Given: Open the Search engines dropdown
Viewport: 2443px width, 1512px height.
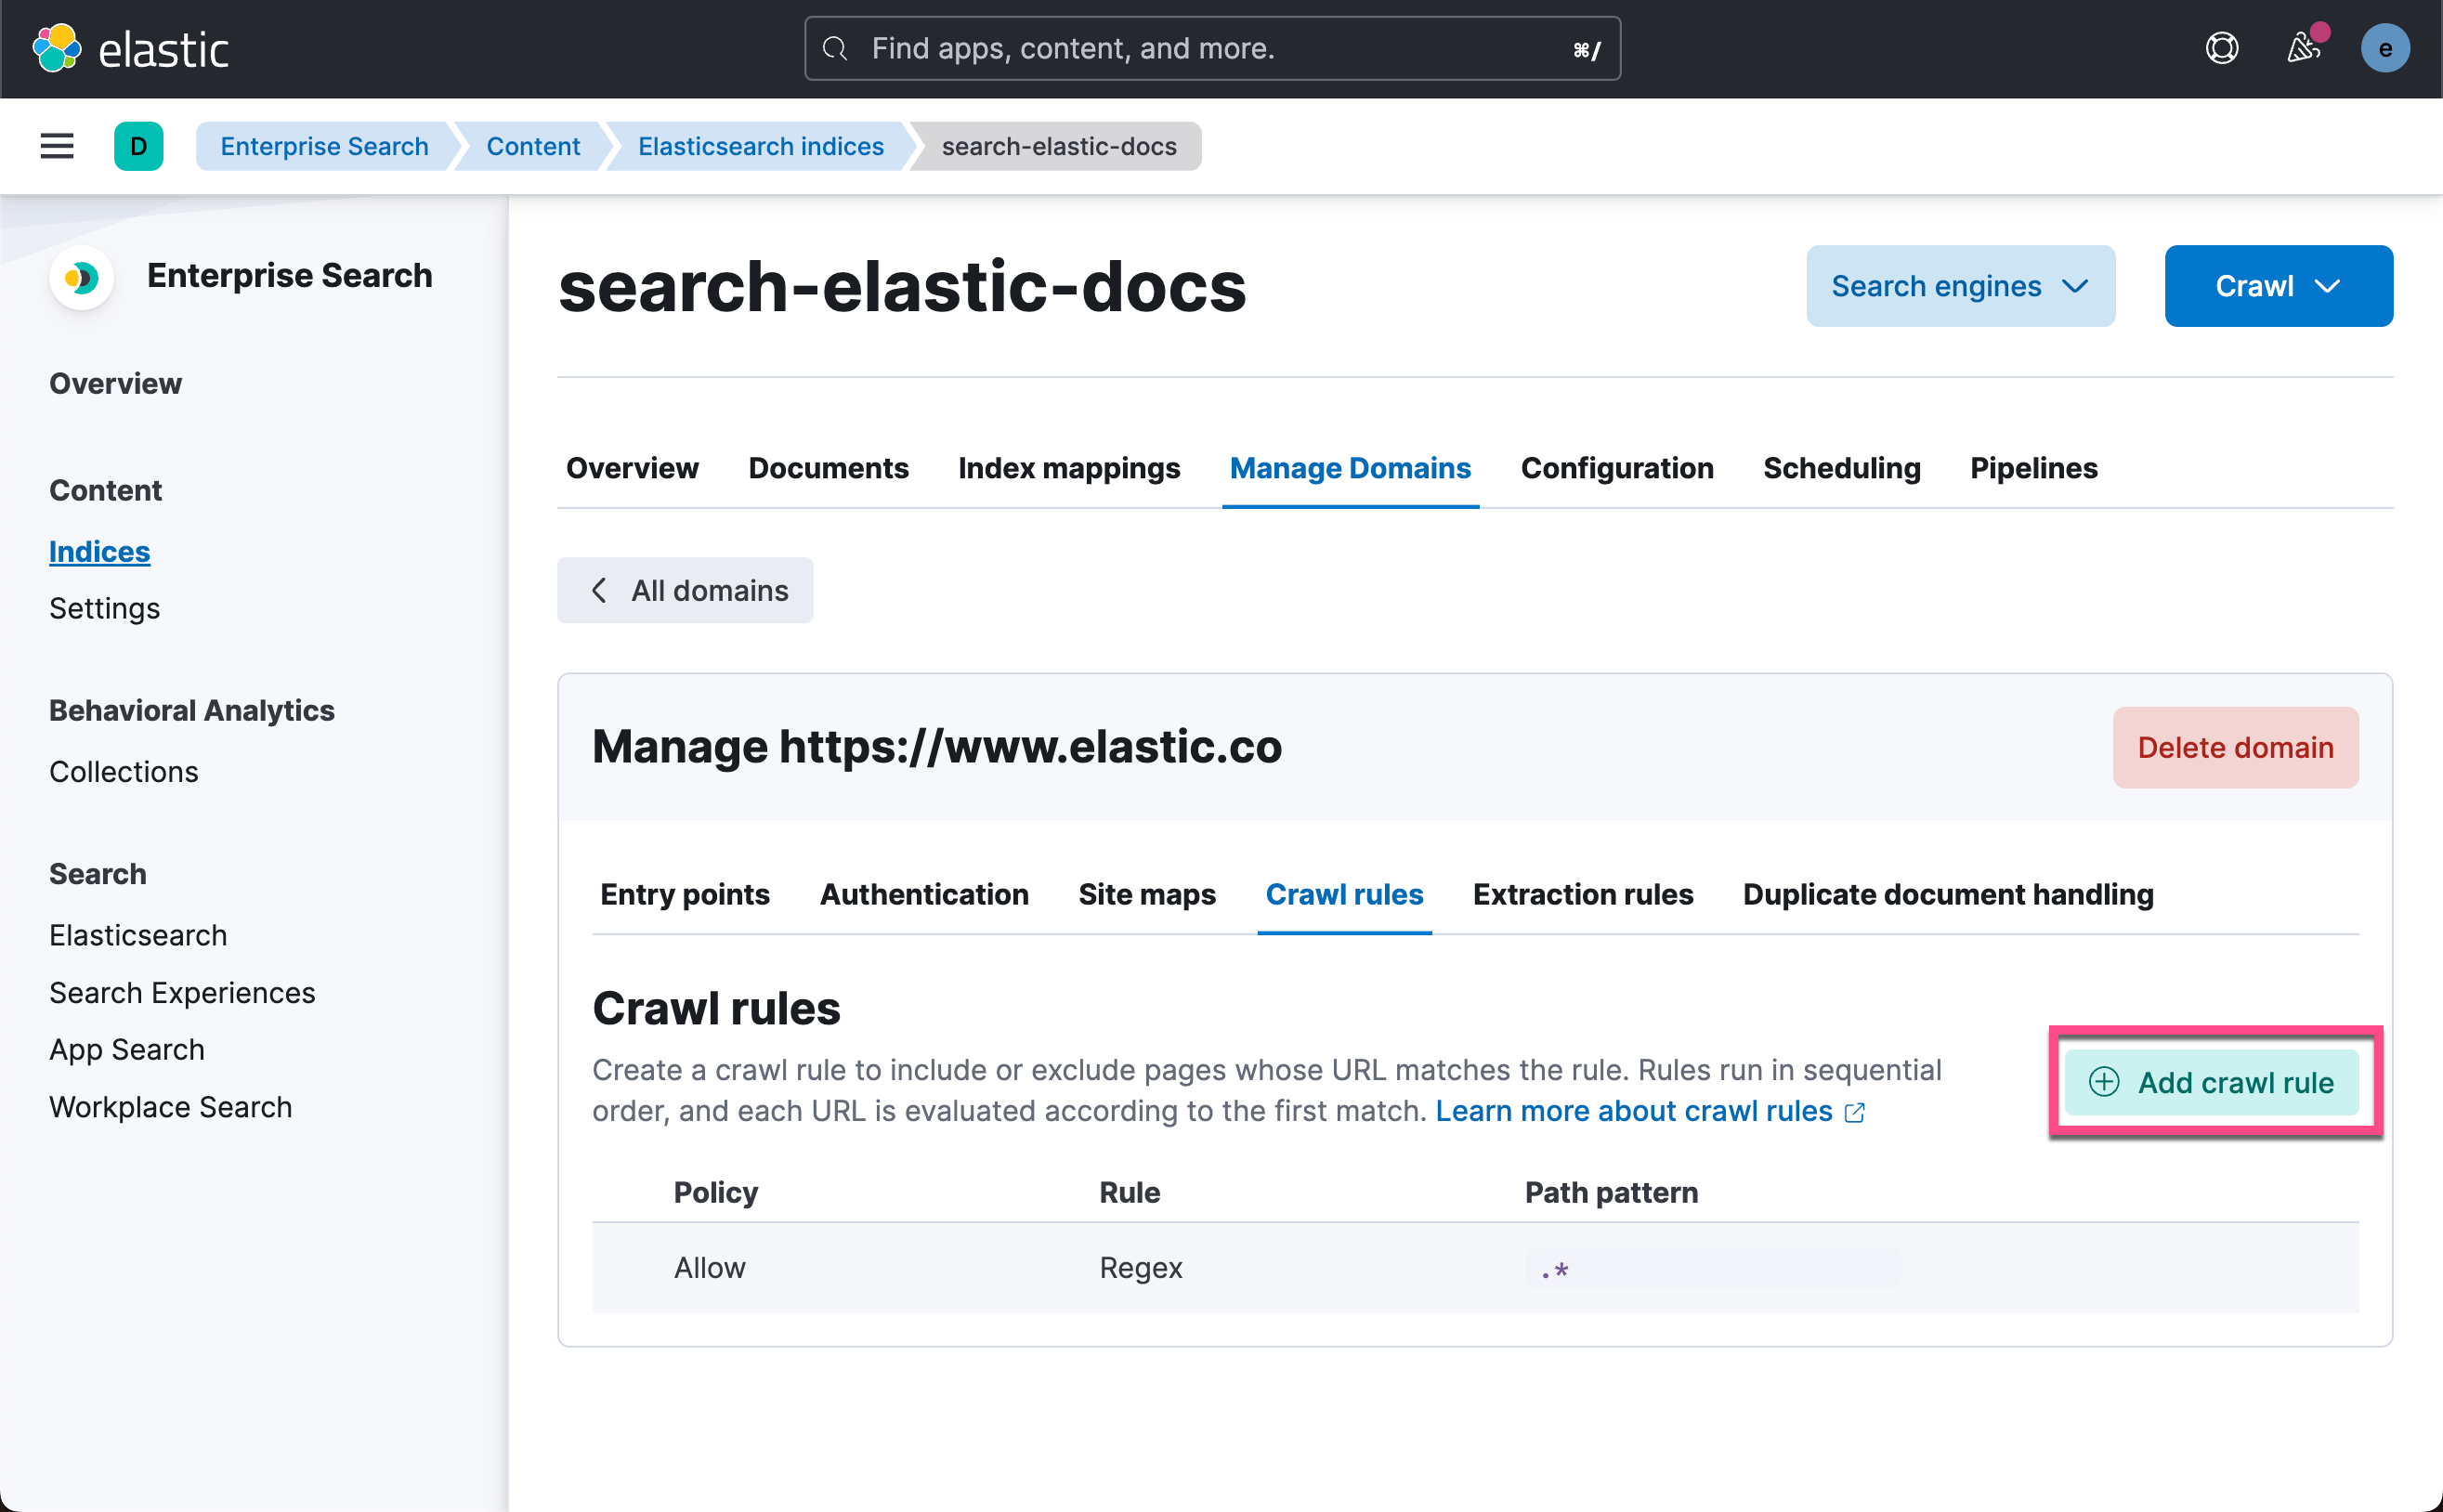Looking at the screenshot, I should coord(1959,286).
